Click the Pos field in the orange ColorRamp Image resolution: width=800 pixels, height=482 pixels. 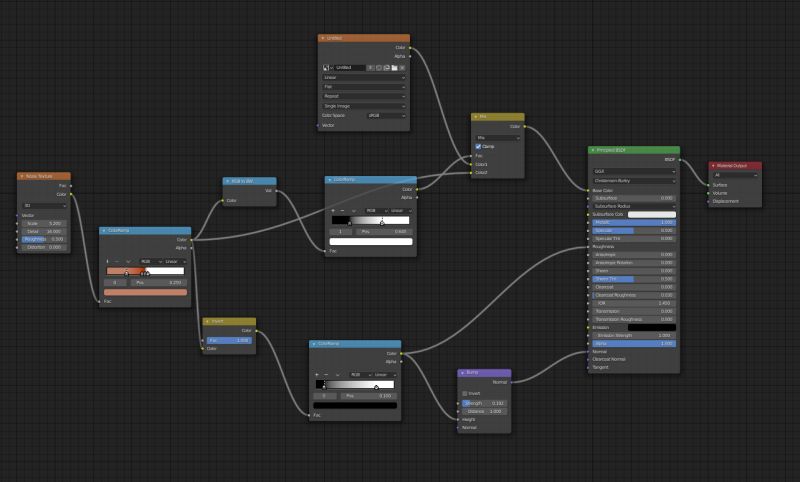159,283
